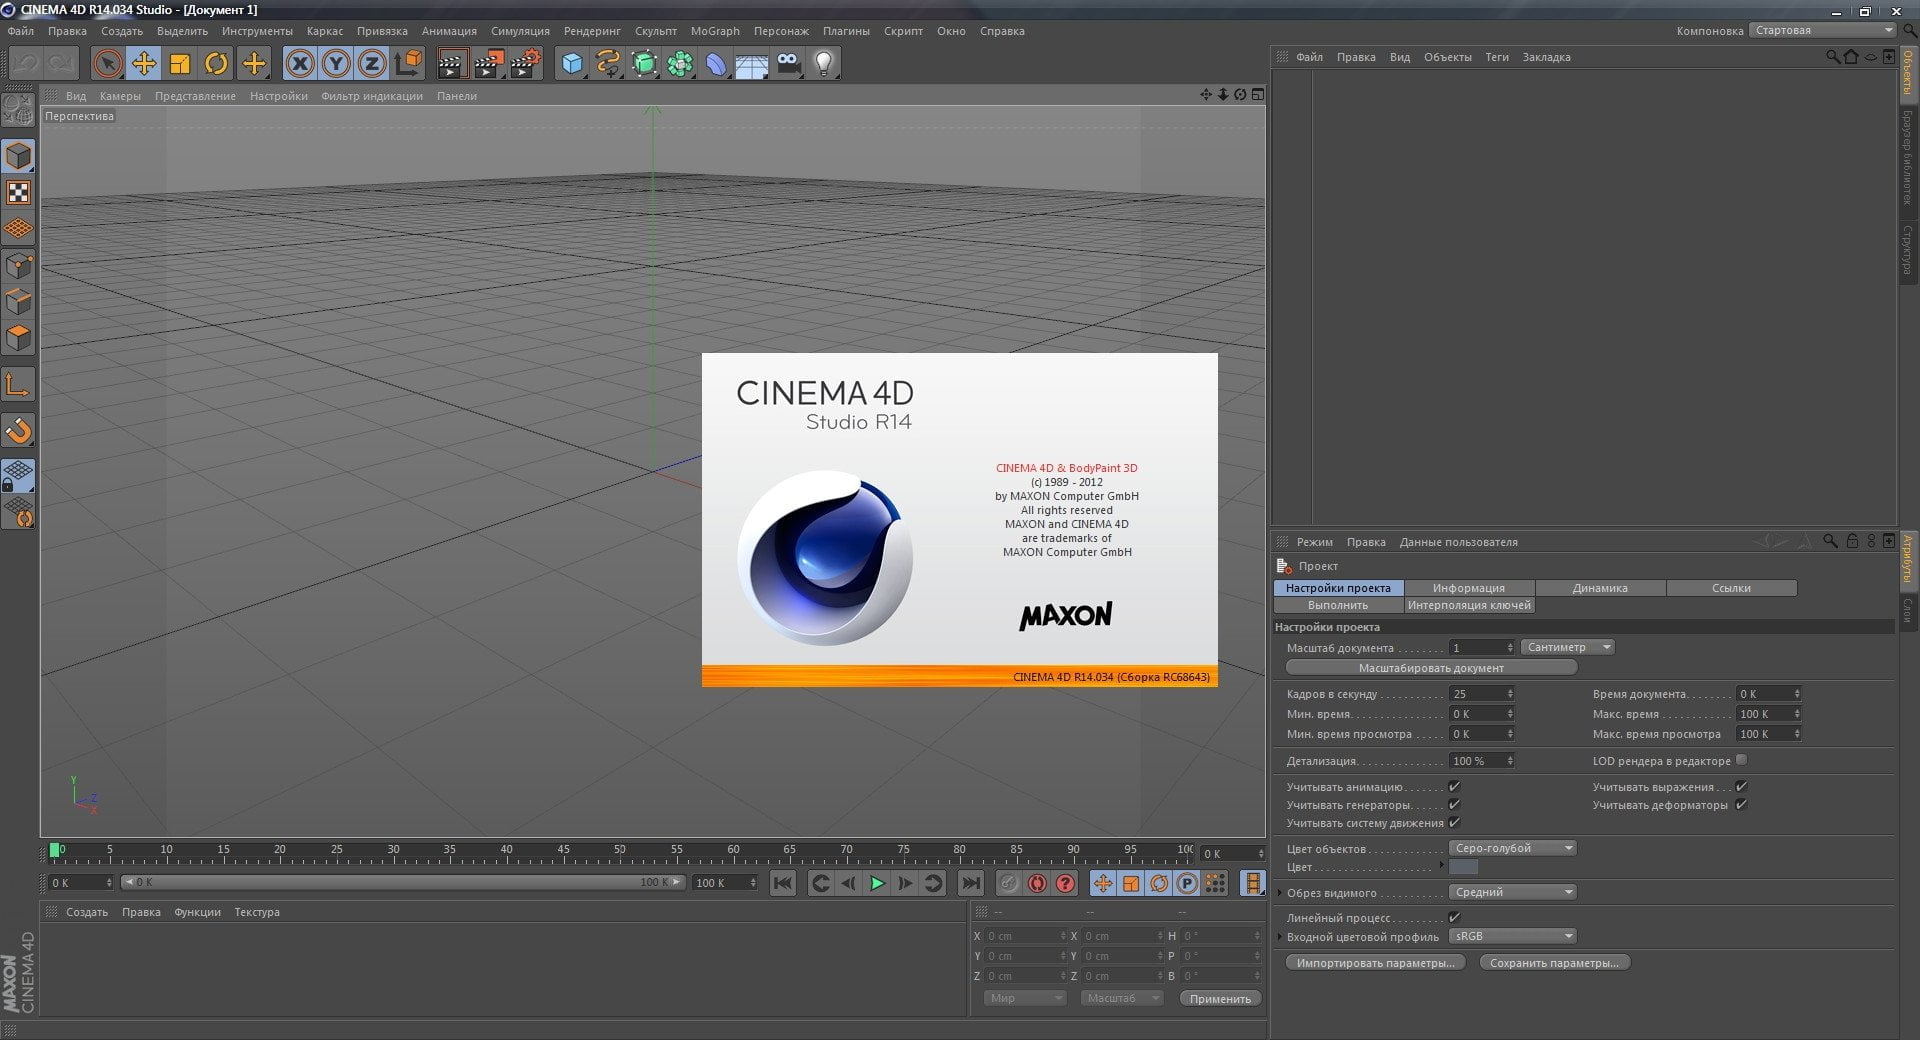The height and width of the screenshot is (1040, 1920).
Task: Open the 'Стартовая' layout dropdown
Action: point(1823,30)
